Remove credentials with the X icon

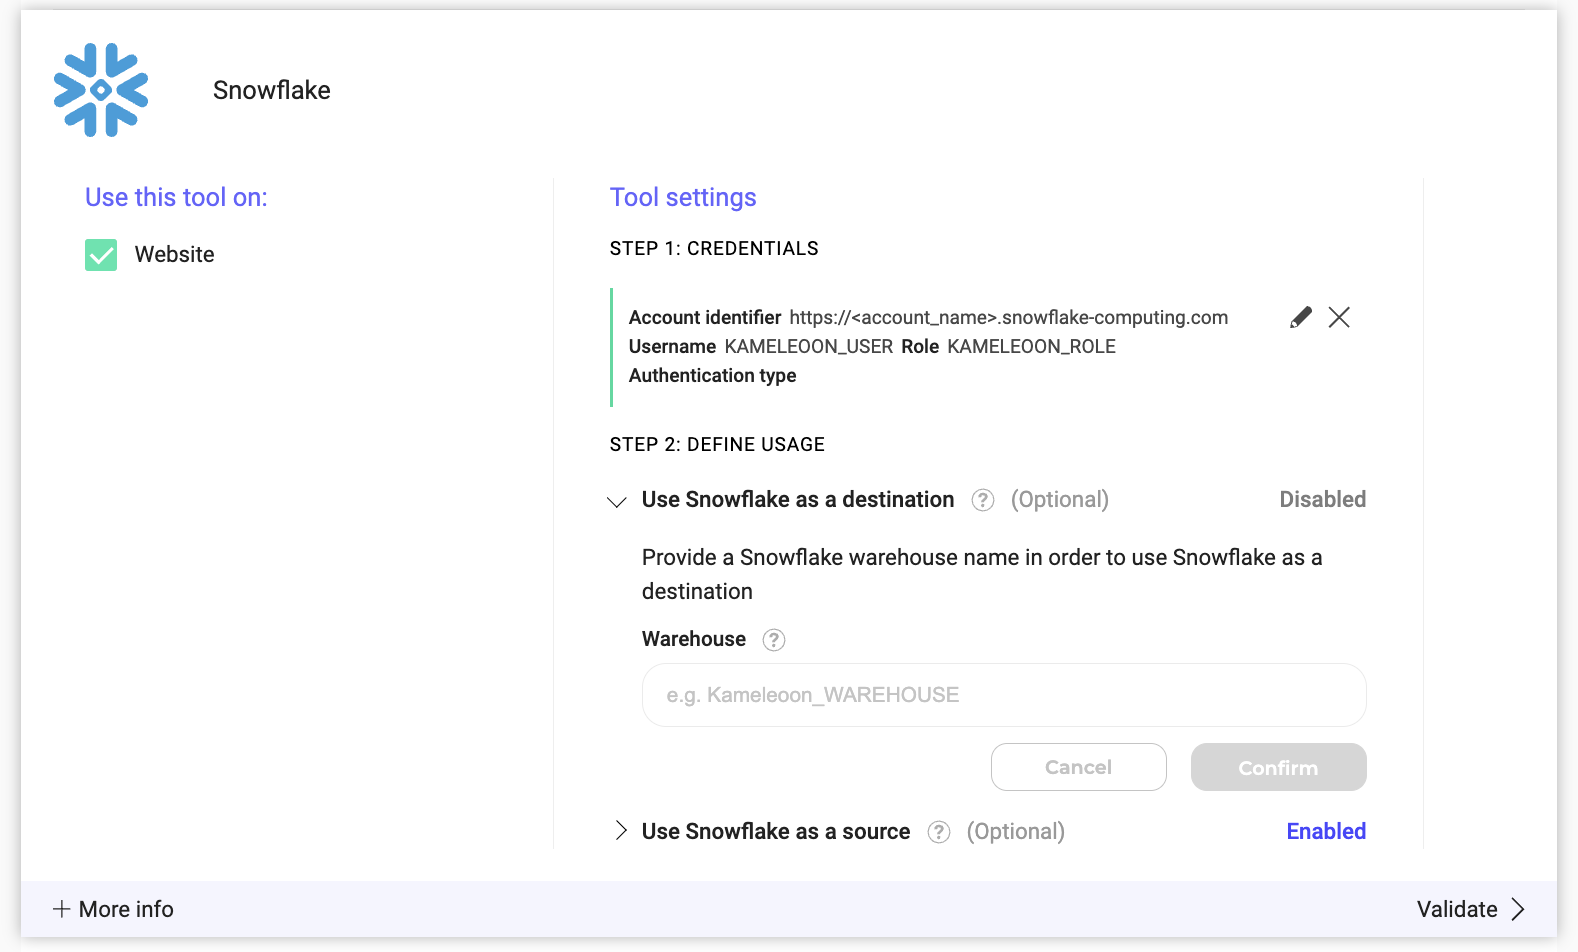[1339, 318]
